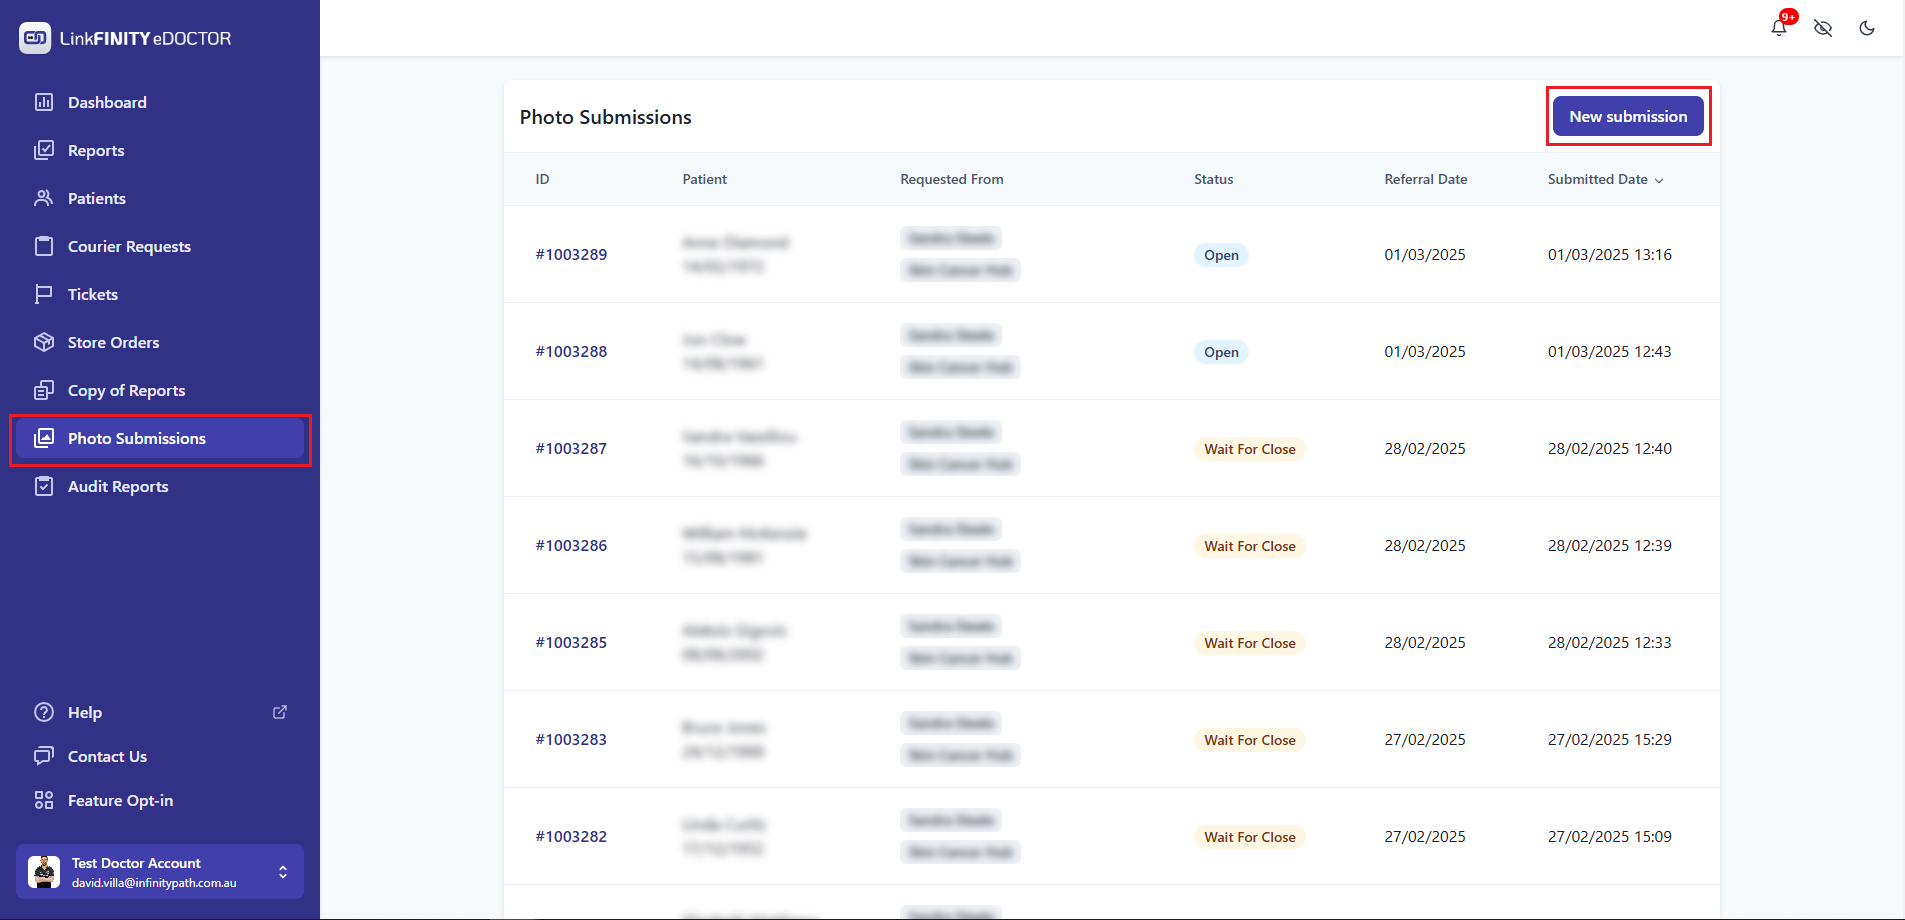Open the Reports menu item
Viewport: 1905px width, 920px height.
[96, 150]
